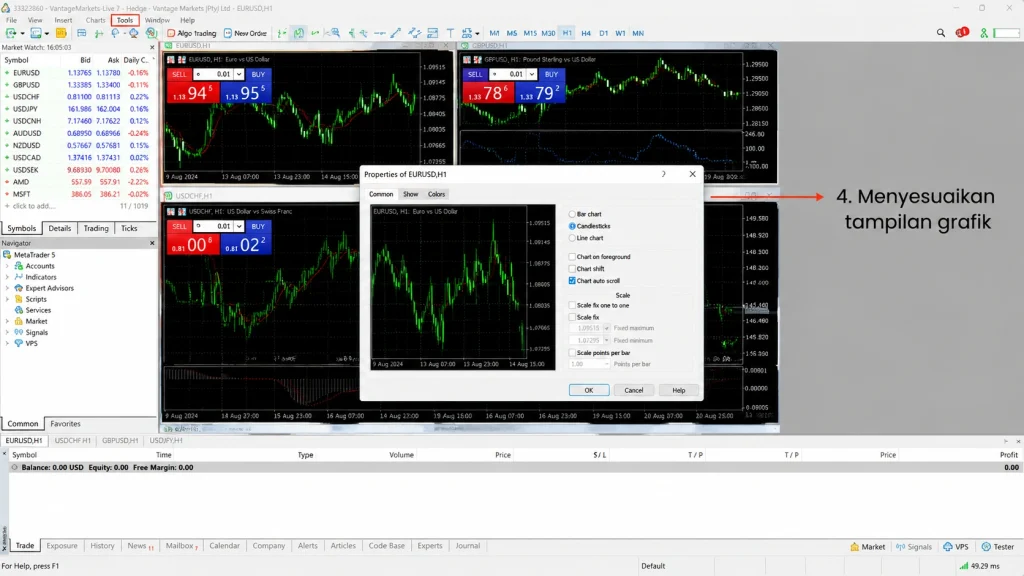Switch chart to bar chart via toolbar icon

[281, 33]
